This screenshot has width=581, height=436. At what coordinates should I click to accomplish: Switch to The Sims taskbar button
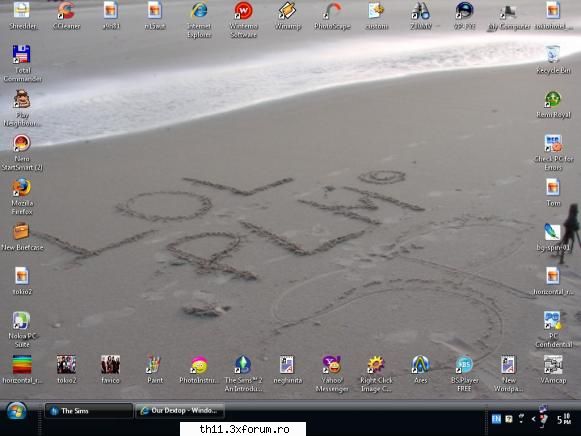coord(89,411)
